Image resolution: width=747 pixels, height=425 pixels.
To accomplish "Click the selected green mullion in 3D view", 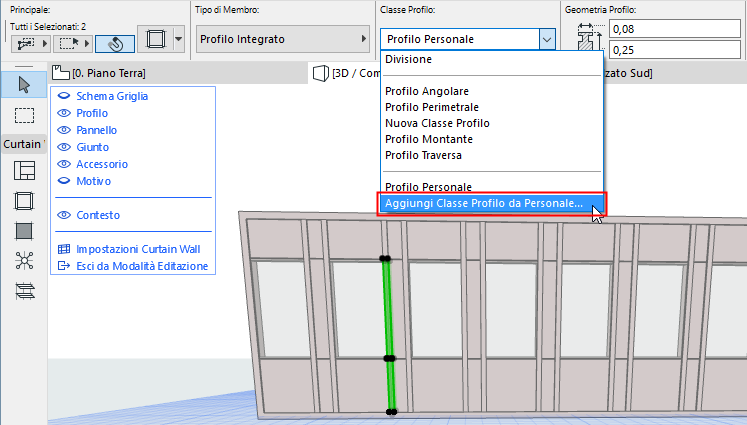I will [x=389, y=334].
